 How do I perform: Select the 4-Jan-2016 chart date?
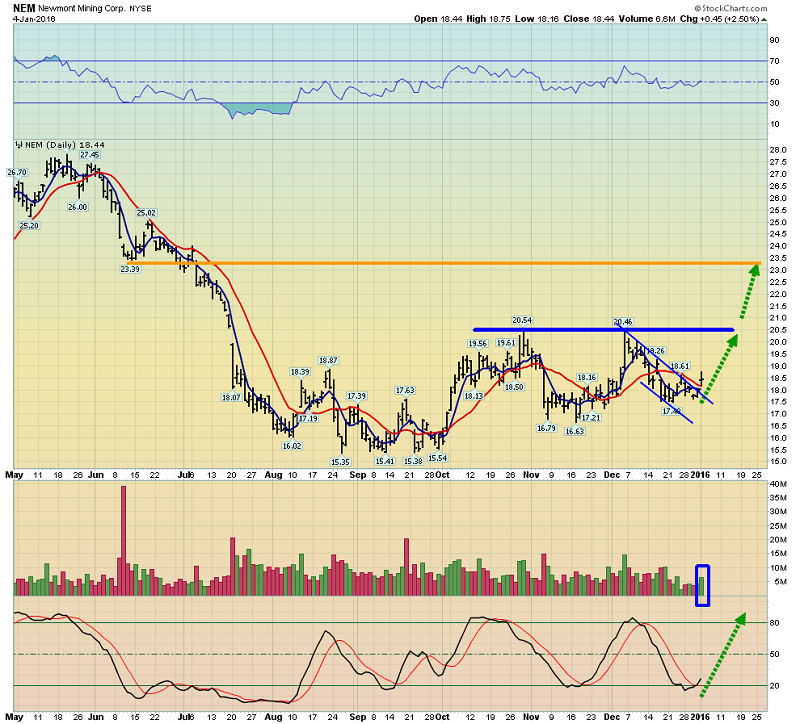(x=34, y=19)
